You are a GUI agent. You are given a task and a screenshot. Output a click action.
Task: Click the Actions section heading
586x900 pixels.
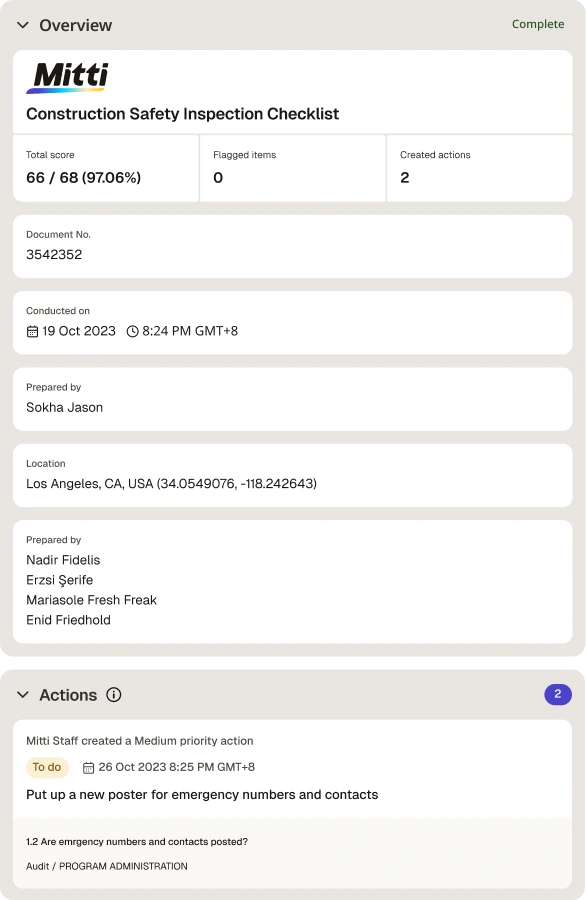[x=68, y=695]
